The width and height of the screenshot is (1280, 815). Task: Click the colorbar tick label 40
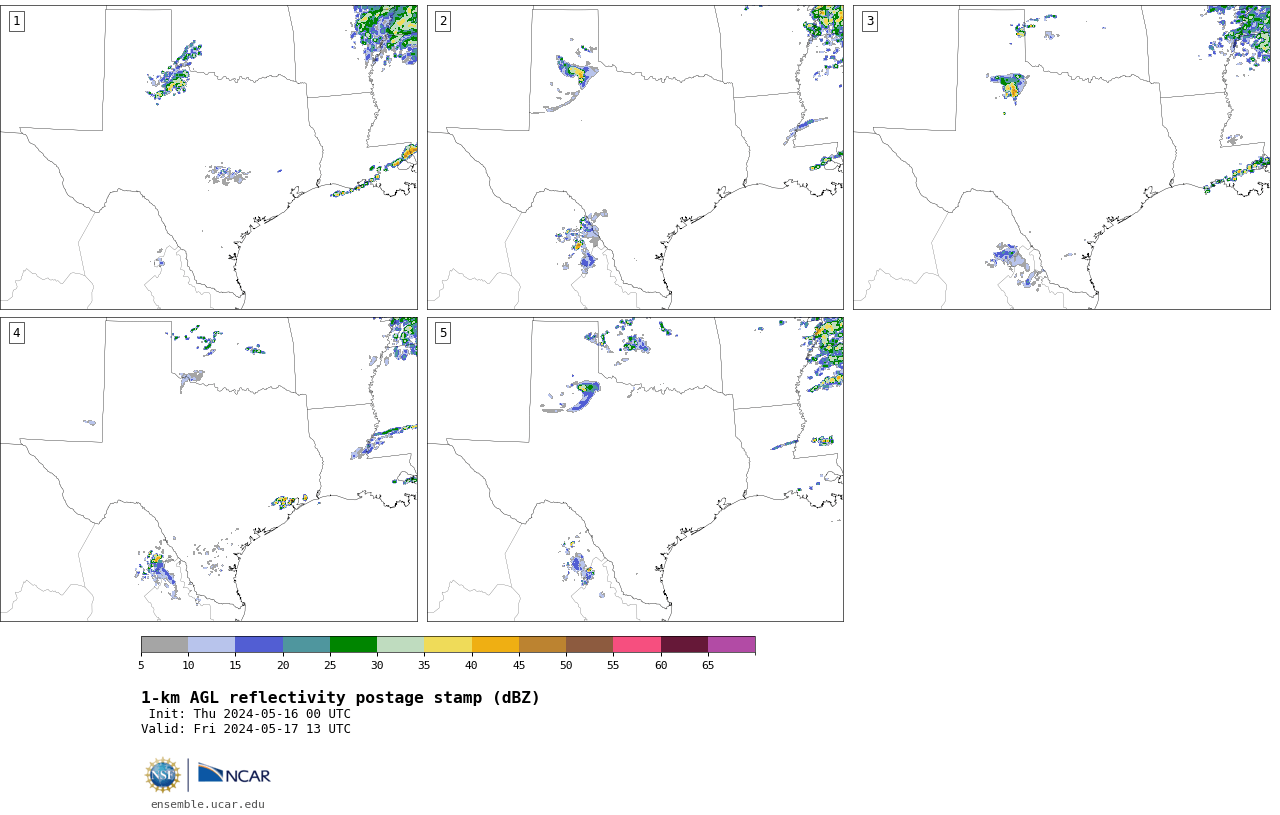coord(471,665)
